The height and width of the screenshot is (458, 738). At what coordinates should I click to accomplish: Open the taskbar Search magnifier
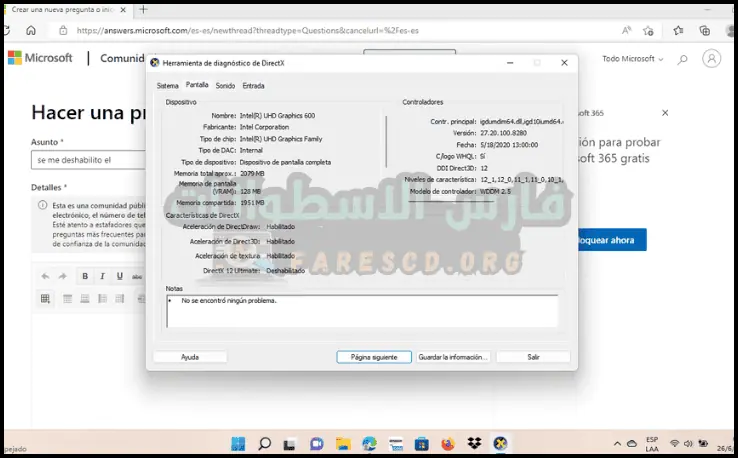[264, 443]
